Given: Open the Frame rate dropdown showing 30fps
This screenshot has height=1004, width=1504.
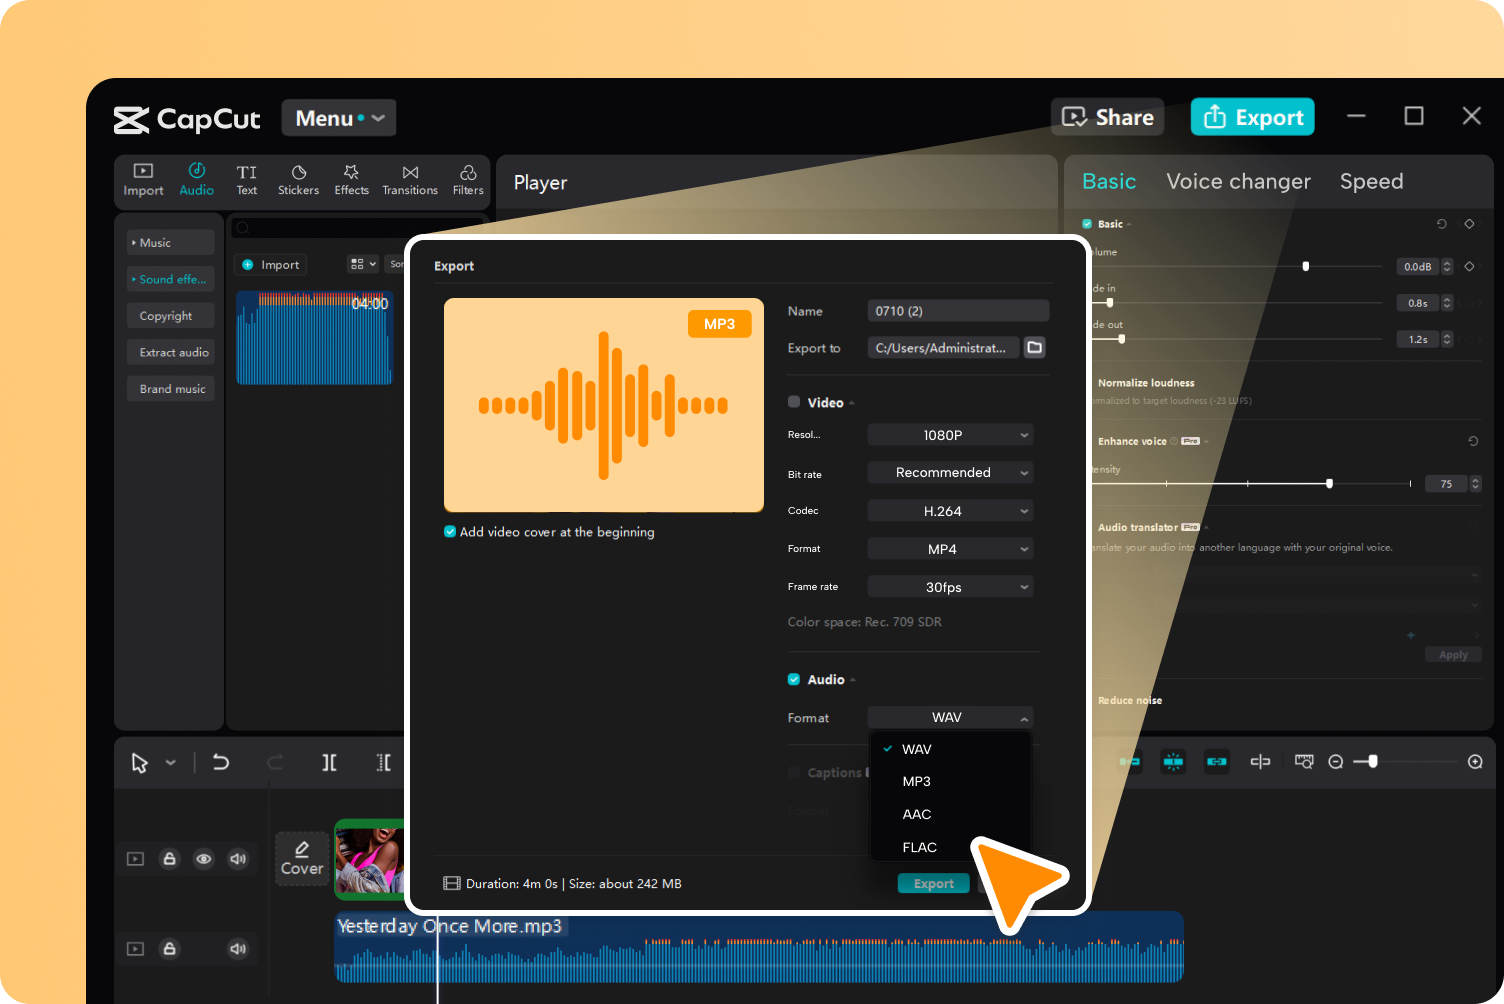Looking at the screenshot, I should coord(950,586).
